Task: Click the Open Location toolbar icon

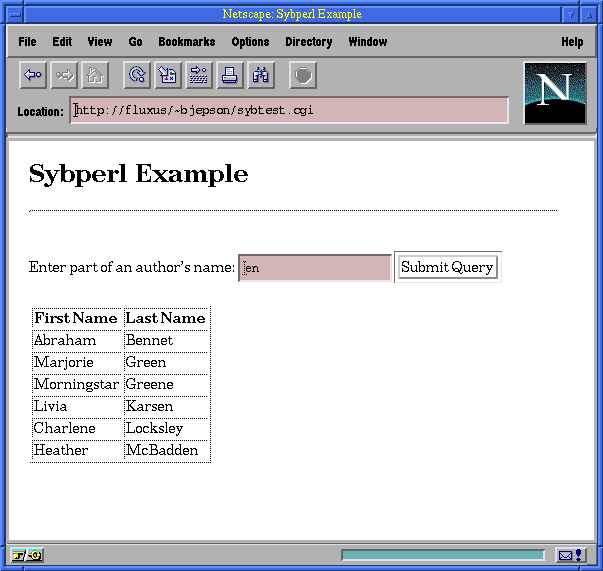Action: pyautogui.click(x=199, y=75)
